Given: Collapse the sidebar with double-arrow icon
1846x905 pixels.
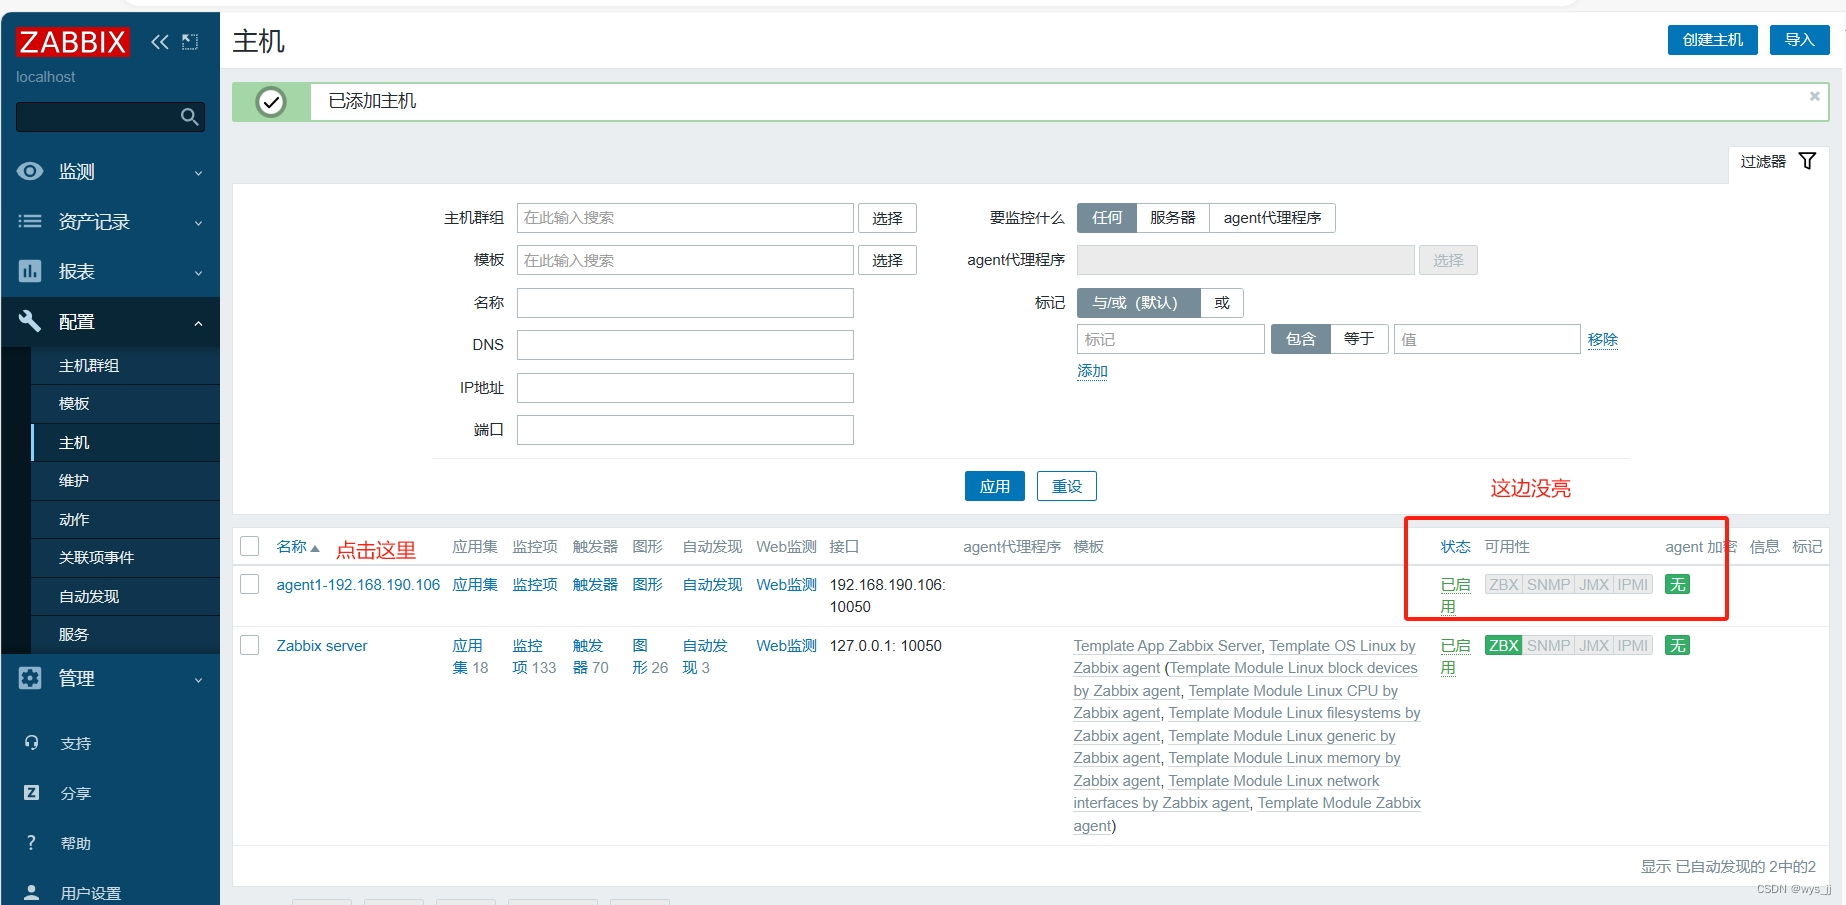Looking at the screenshot, I should point(160,42).
